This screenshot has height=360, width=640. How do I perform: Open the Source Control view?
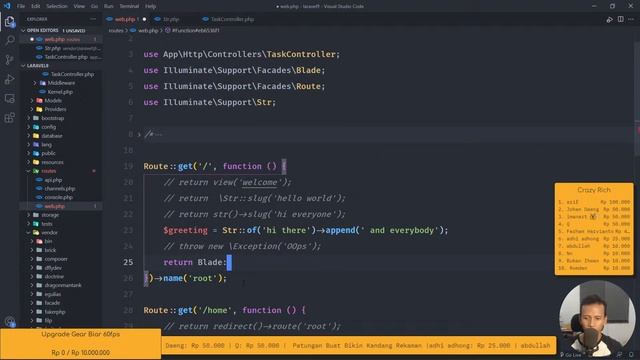[x=9, y=60]
